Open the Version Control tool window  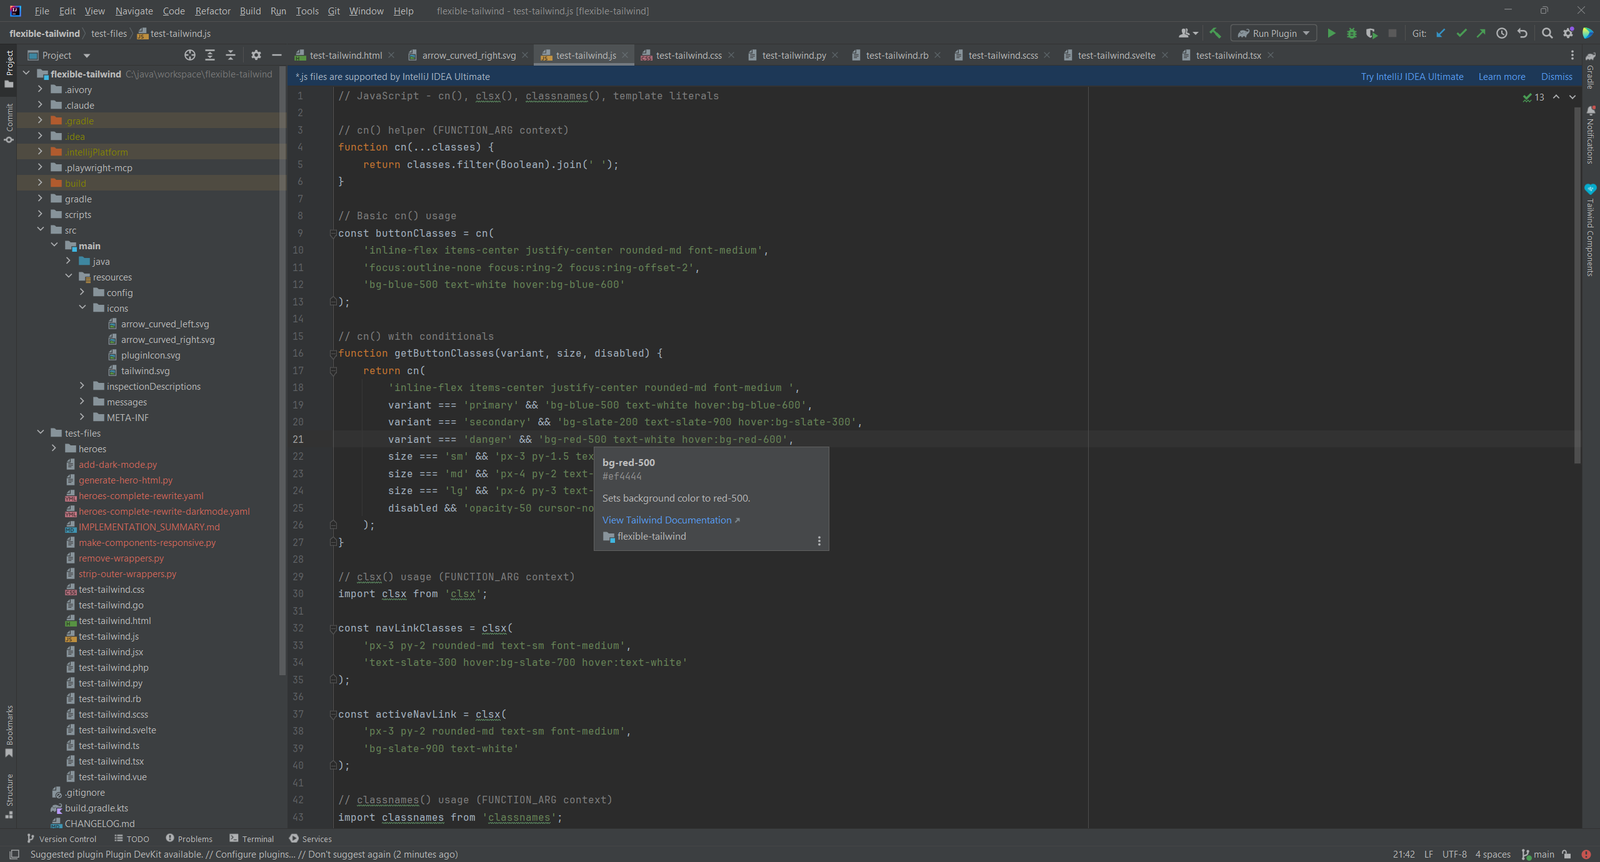click(x=61, y=839)
